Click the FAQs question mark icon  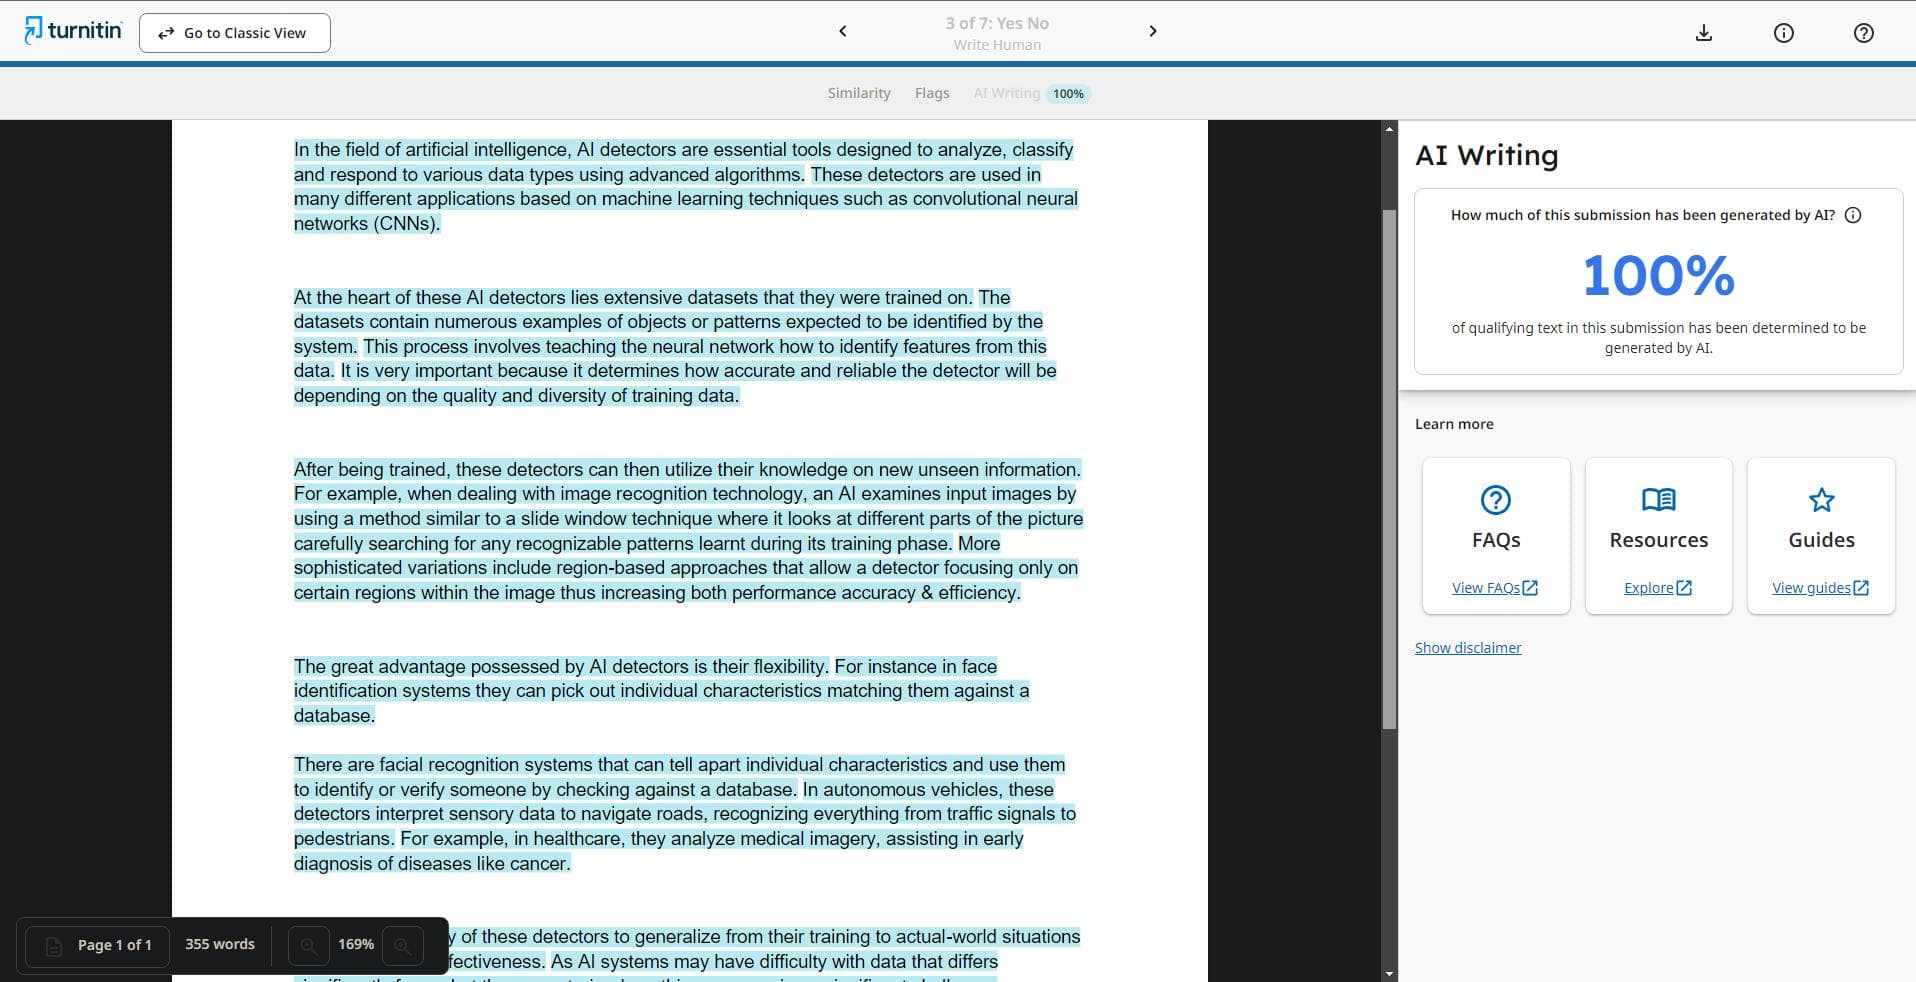click(x=1495, y=499)
